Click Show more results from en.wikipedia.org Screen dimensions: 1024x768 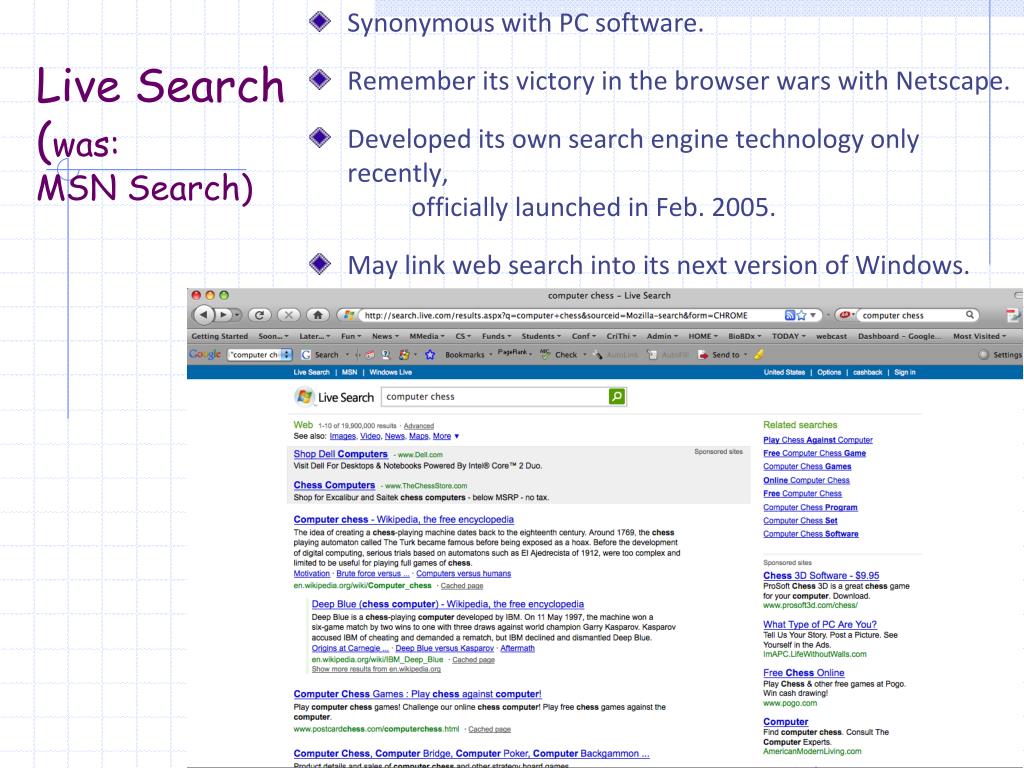(376, 669)
